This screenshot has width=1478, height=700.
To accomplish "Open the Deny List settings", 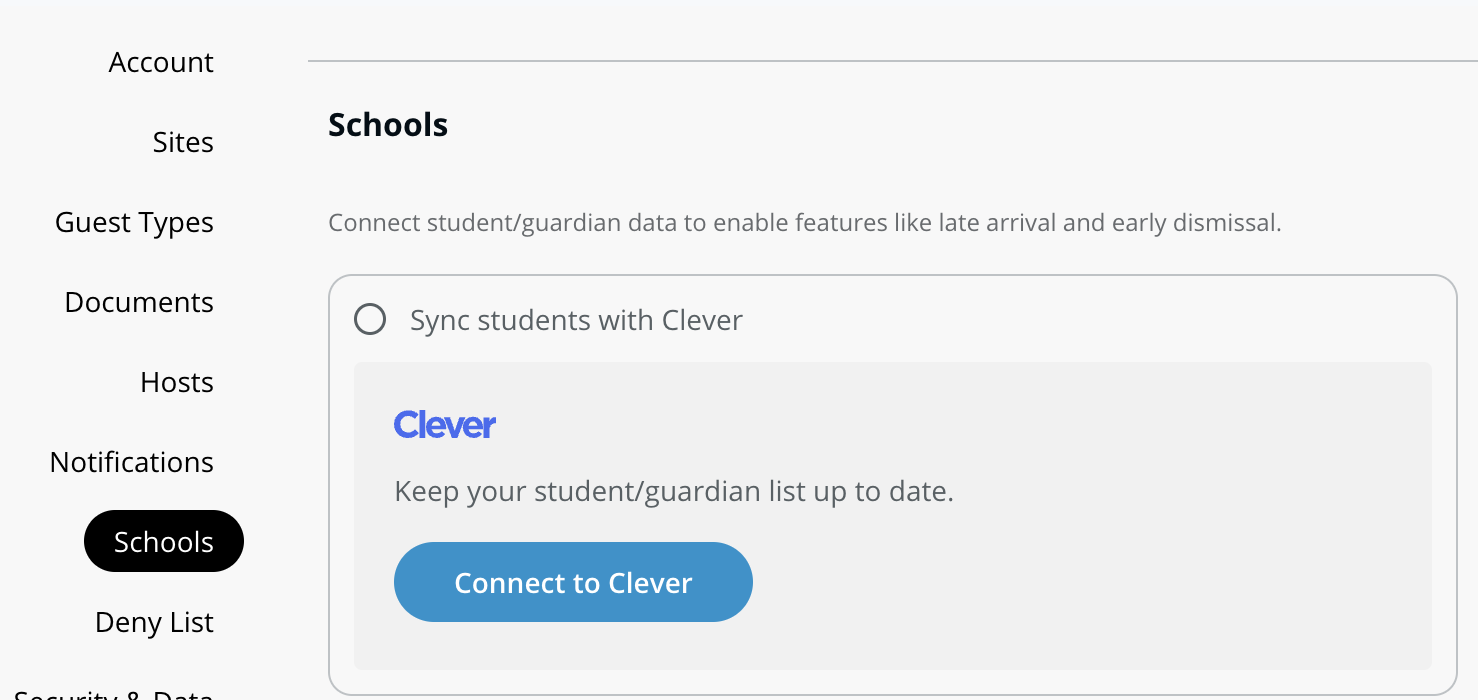I will tap(154, 622).
